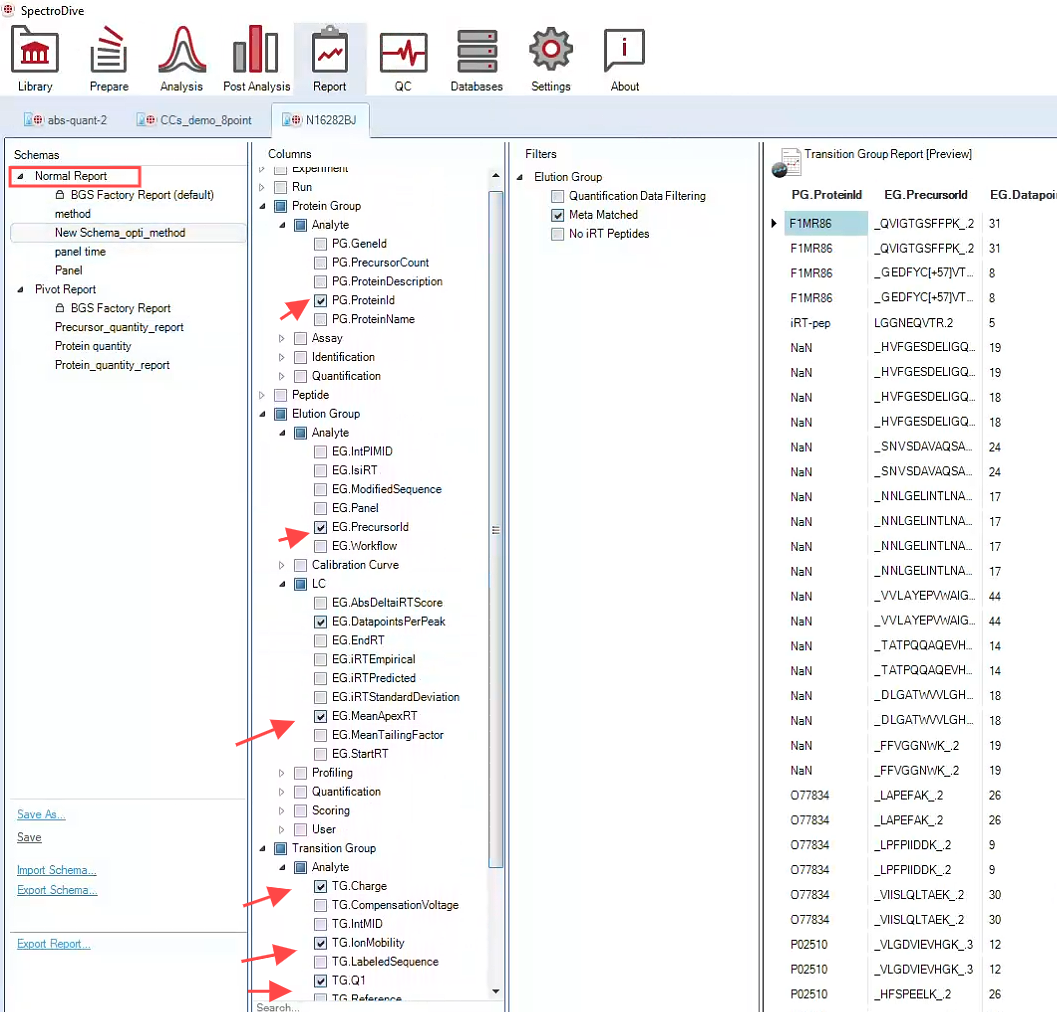Enable the Quantification Data Filtering filter
Image resolution: width=1057 pixels, height=1012 pixels.
pos(557,196)
